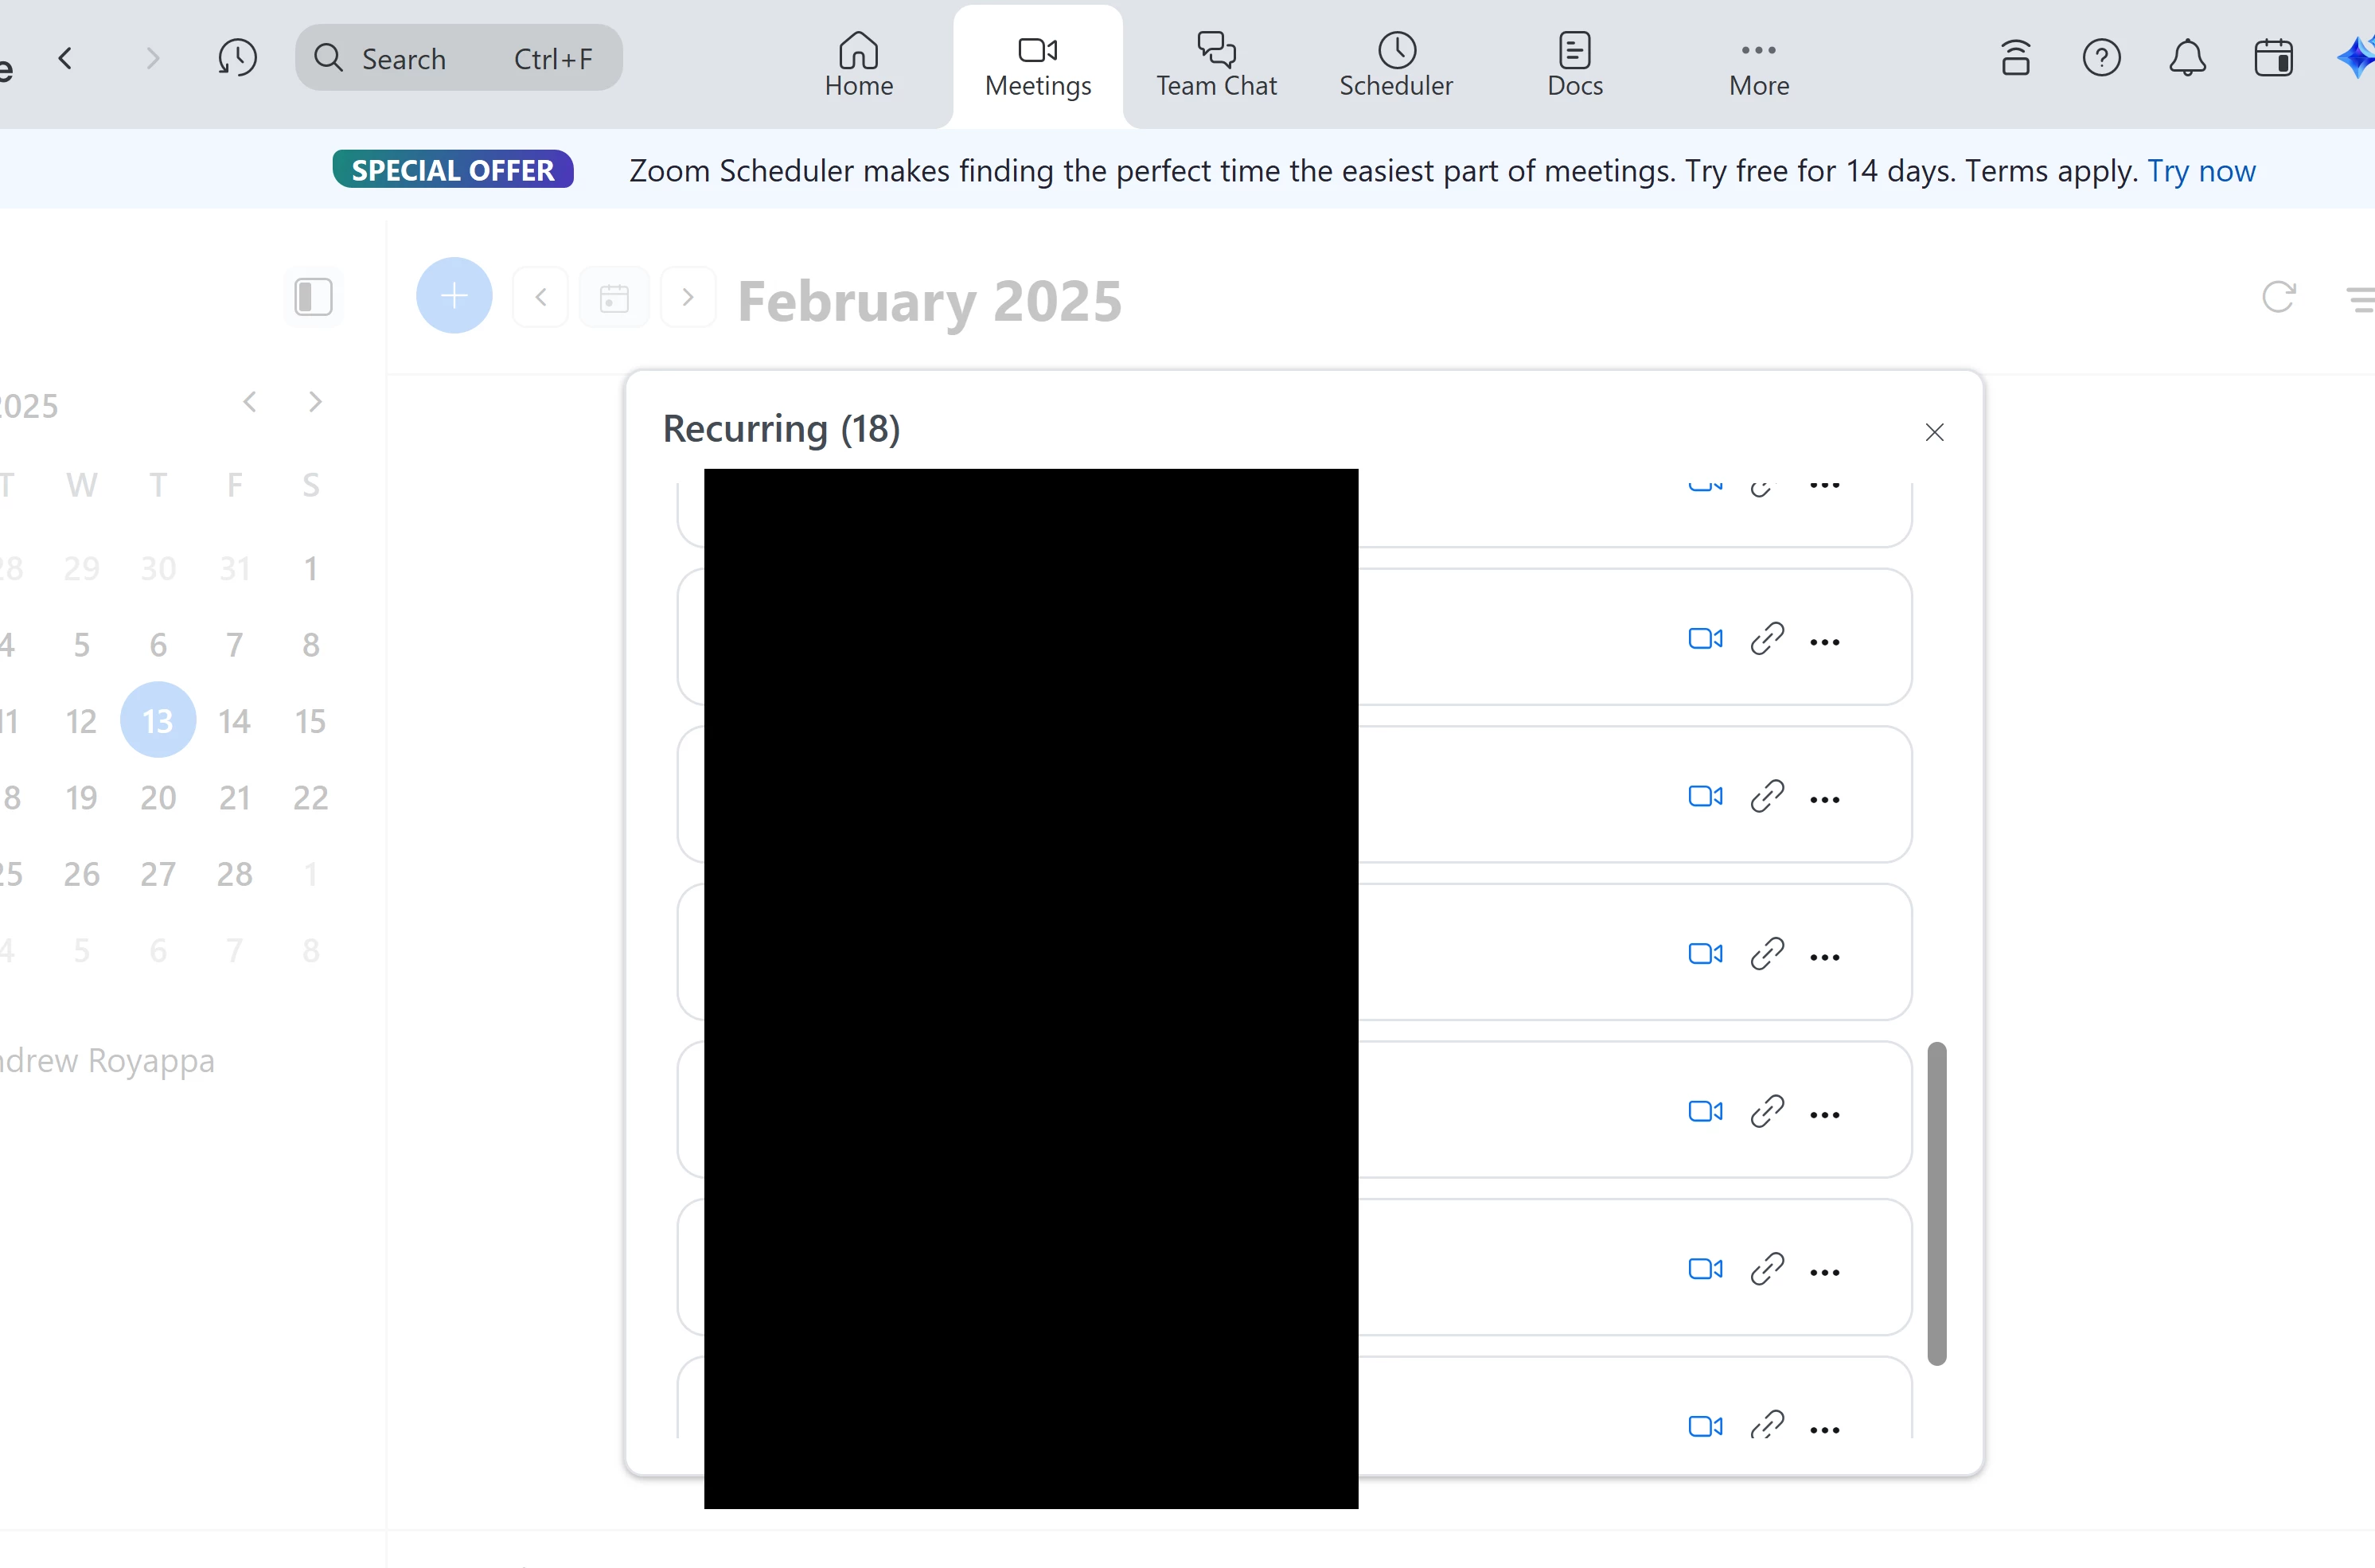Start the second recurring meeting with the video icon
Viewport: 2375px width, 1568px height.
click(1705, 639)
